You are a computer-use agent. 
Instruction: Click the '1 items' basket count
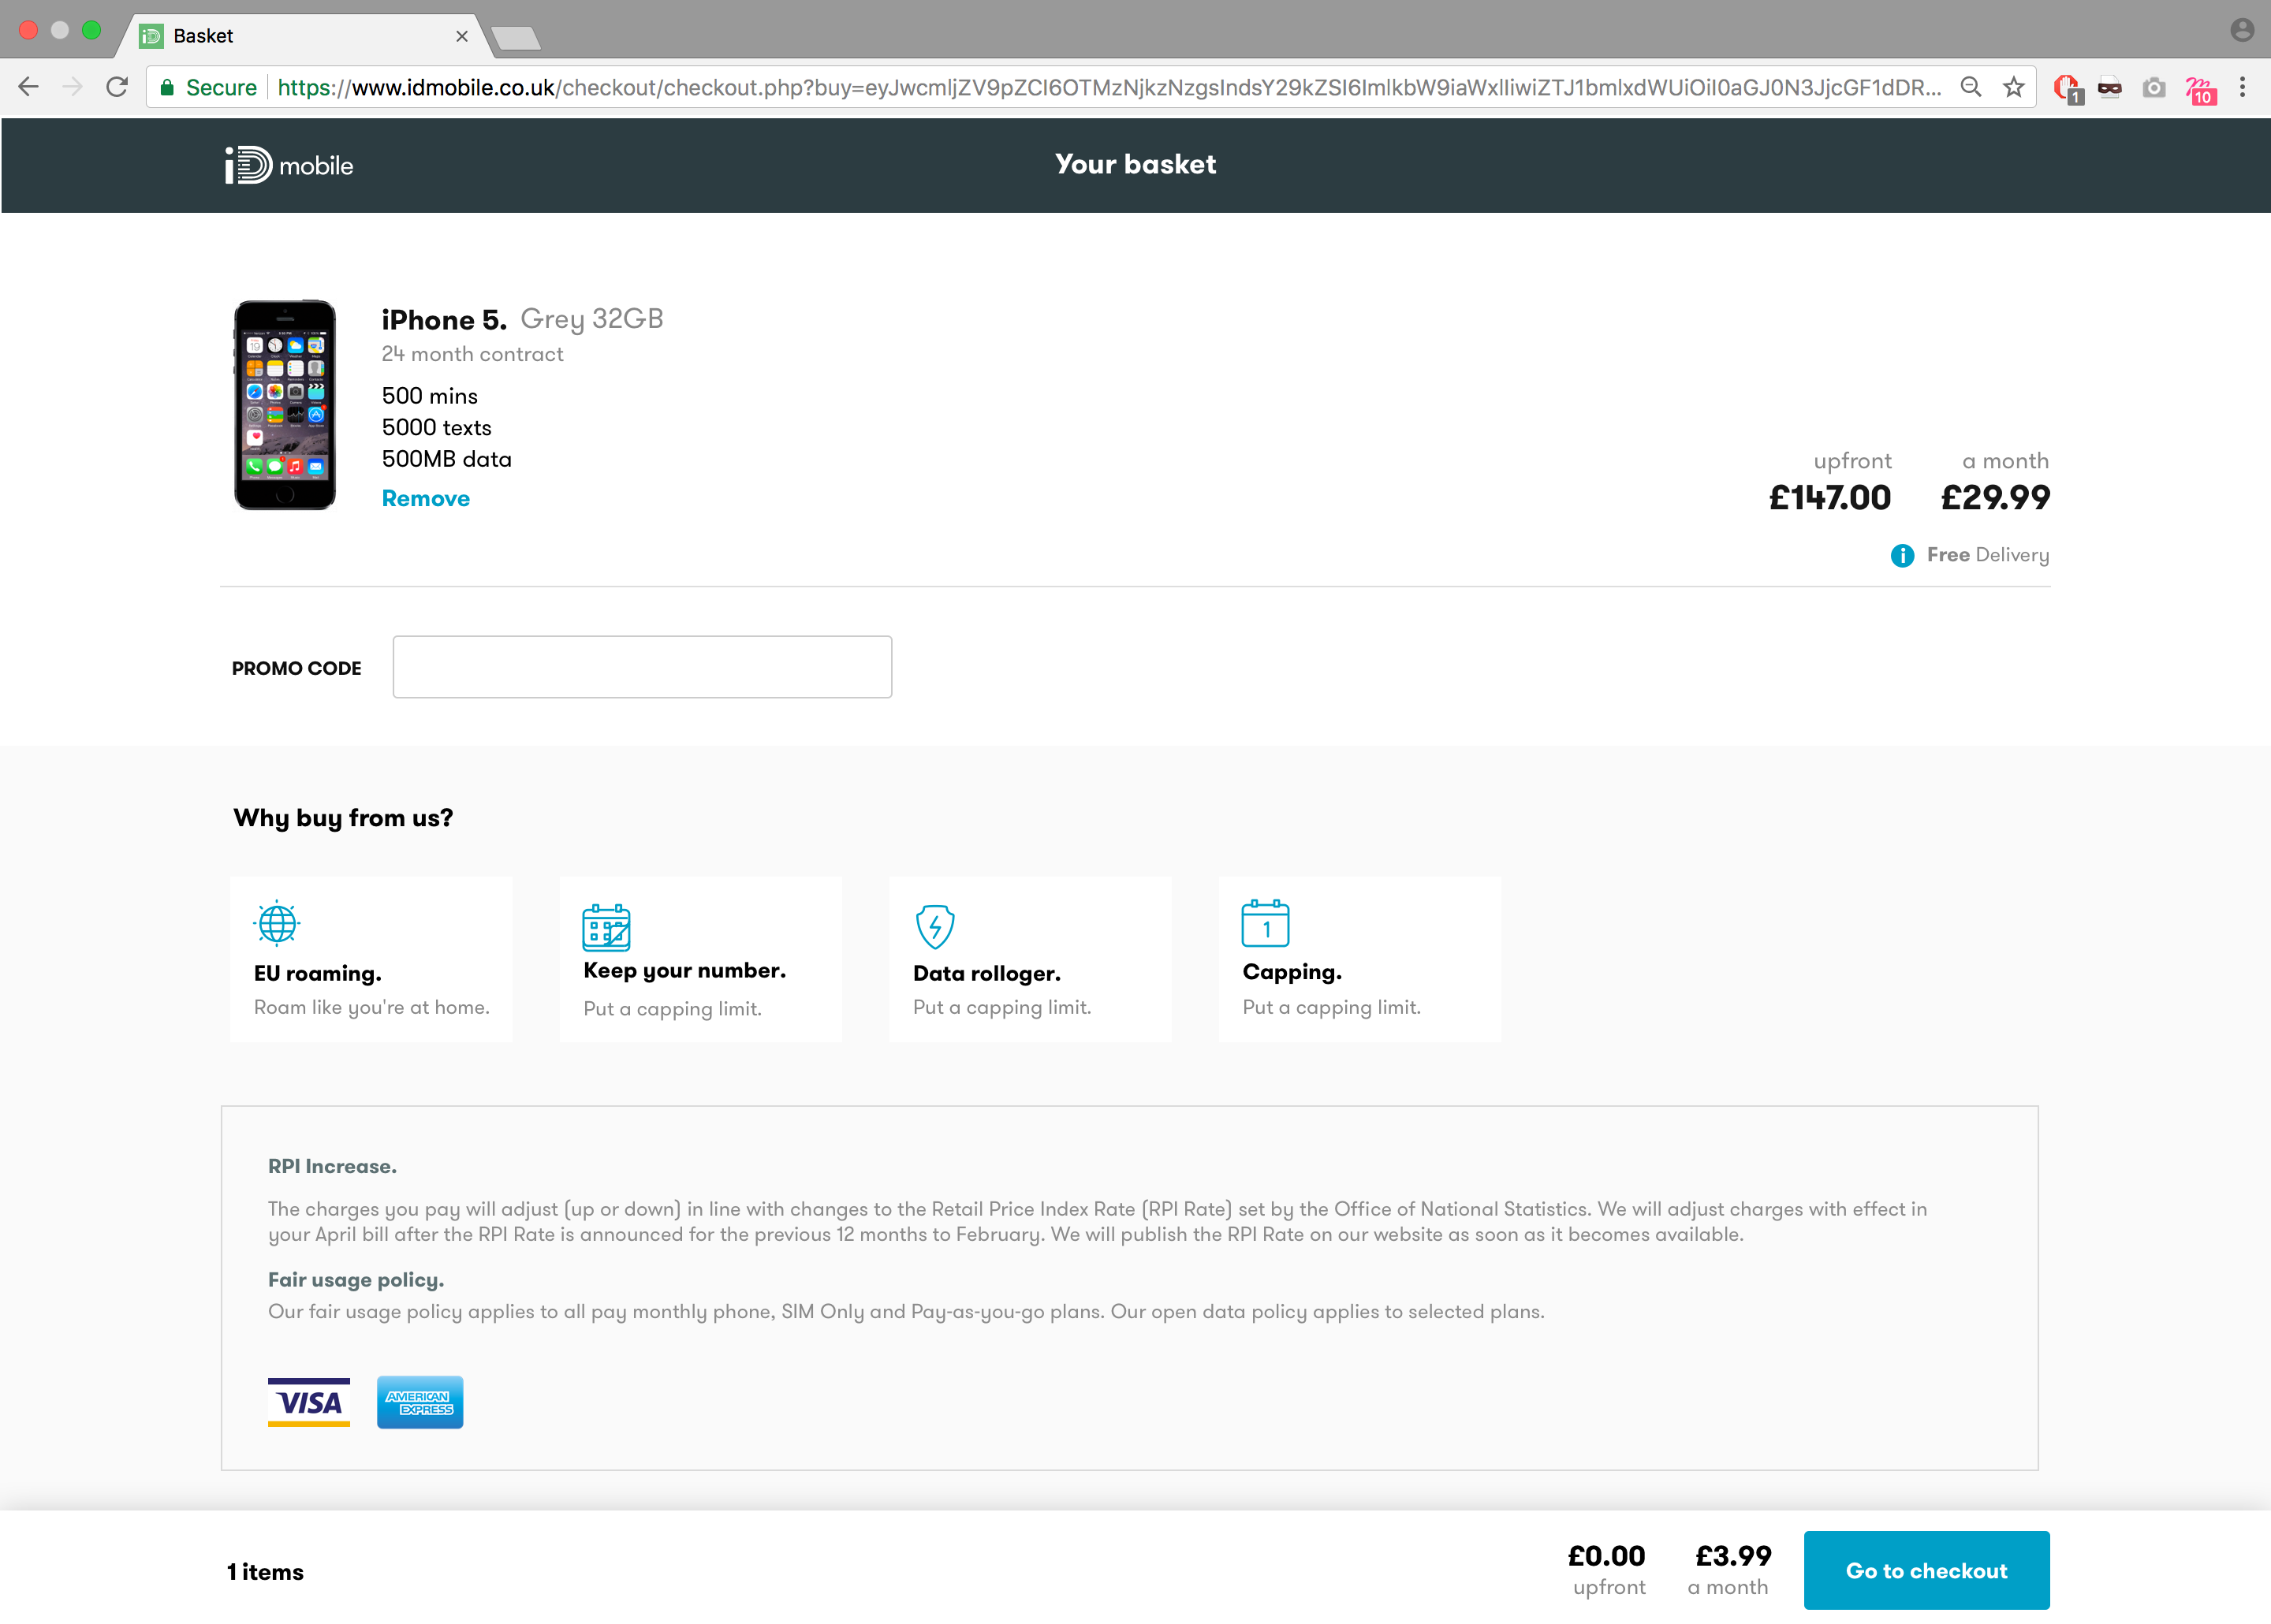click(x=265, y=1572)
